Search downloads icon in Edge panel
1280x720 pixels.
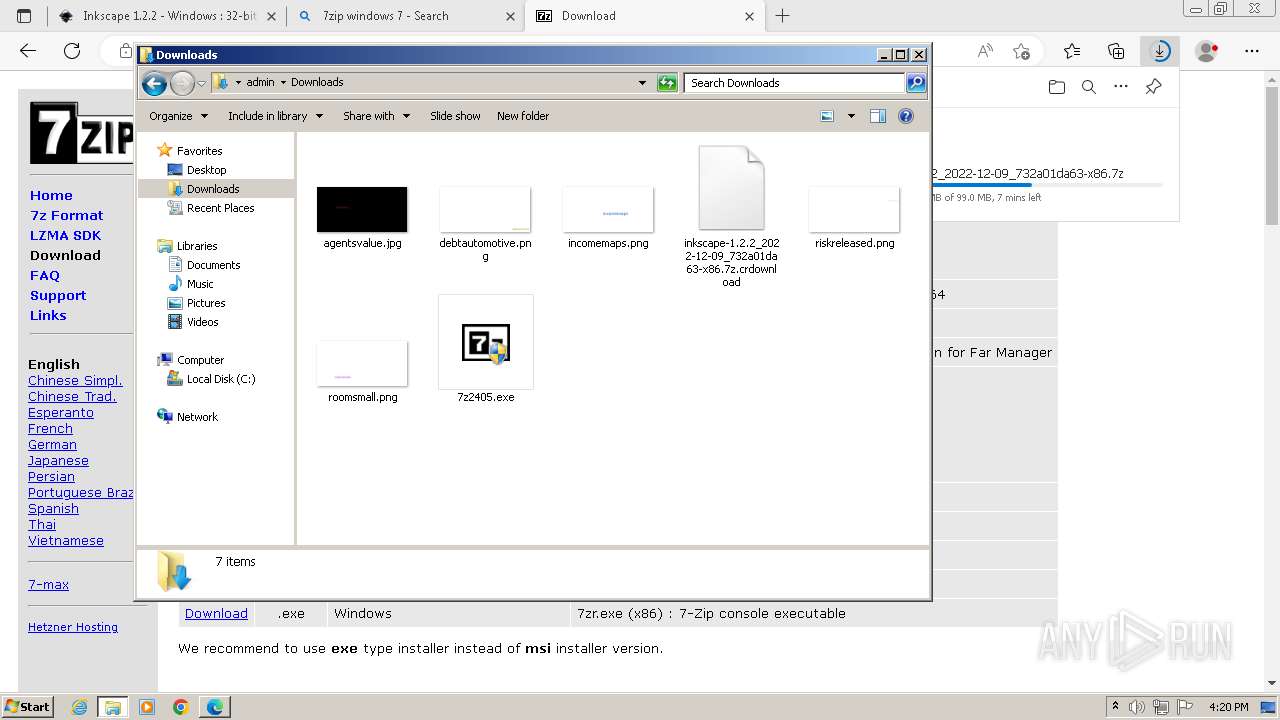point(1089,87)
